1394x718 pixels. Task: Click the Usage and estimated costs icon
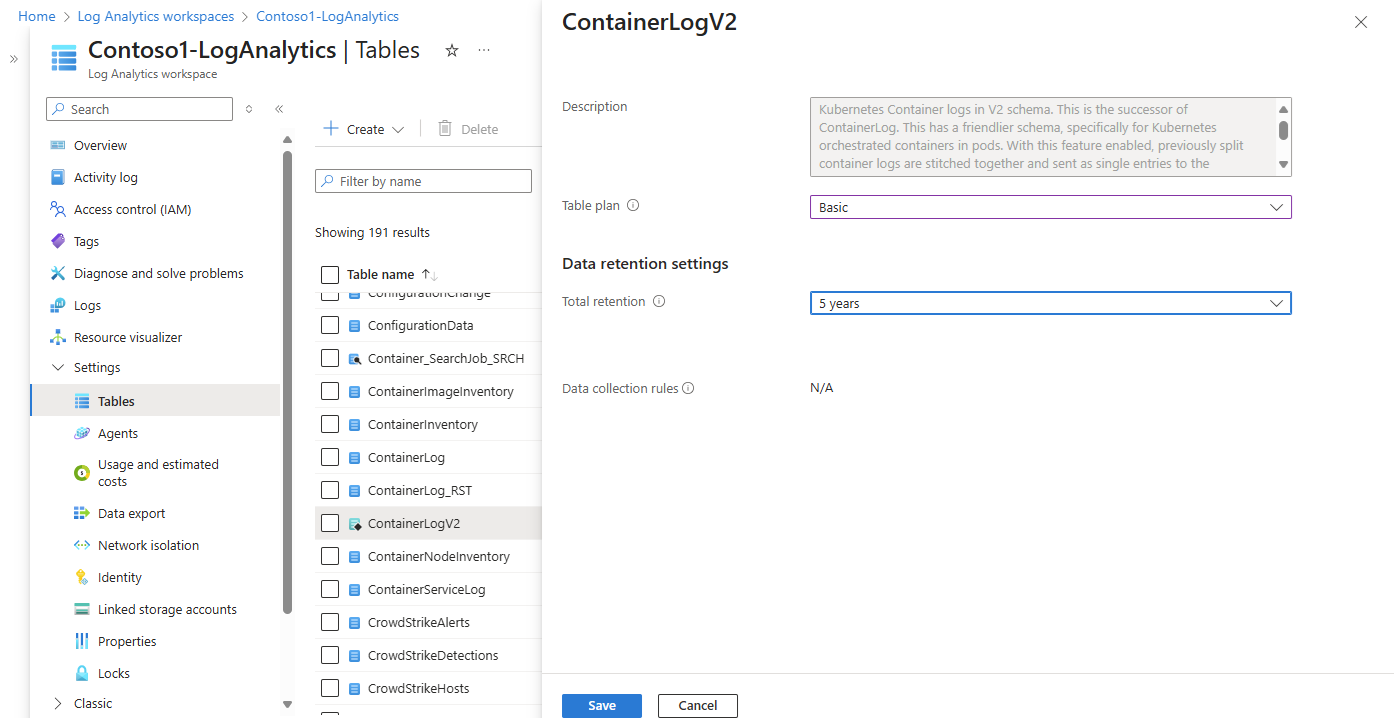click(82, 473)
